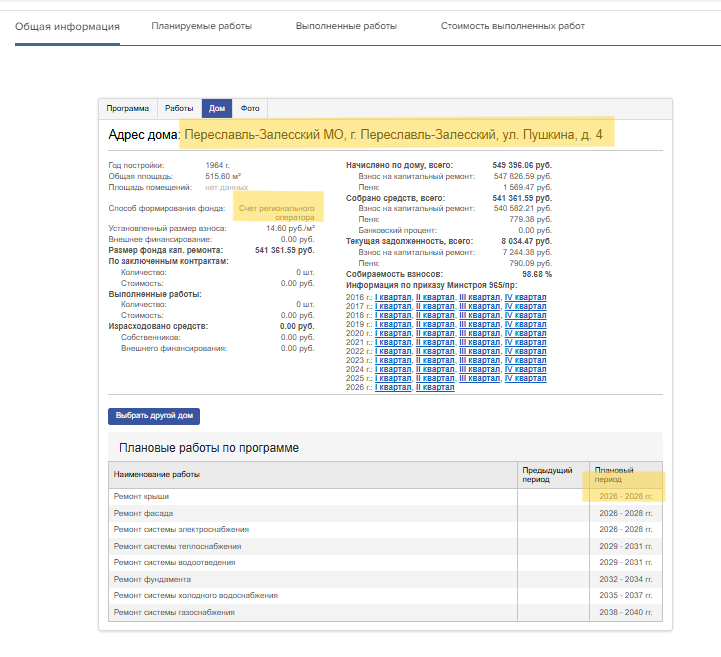721x657 pixels.
Task: Open 2020 III квартал report link
Action: (480, 333)
